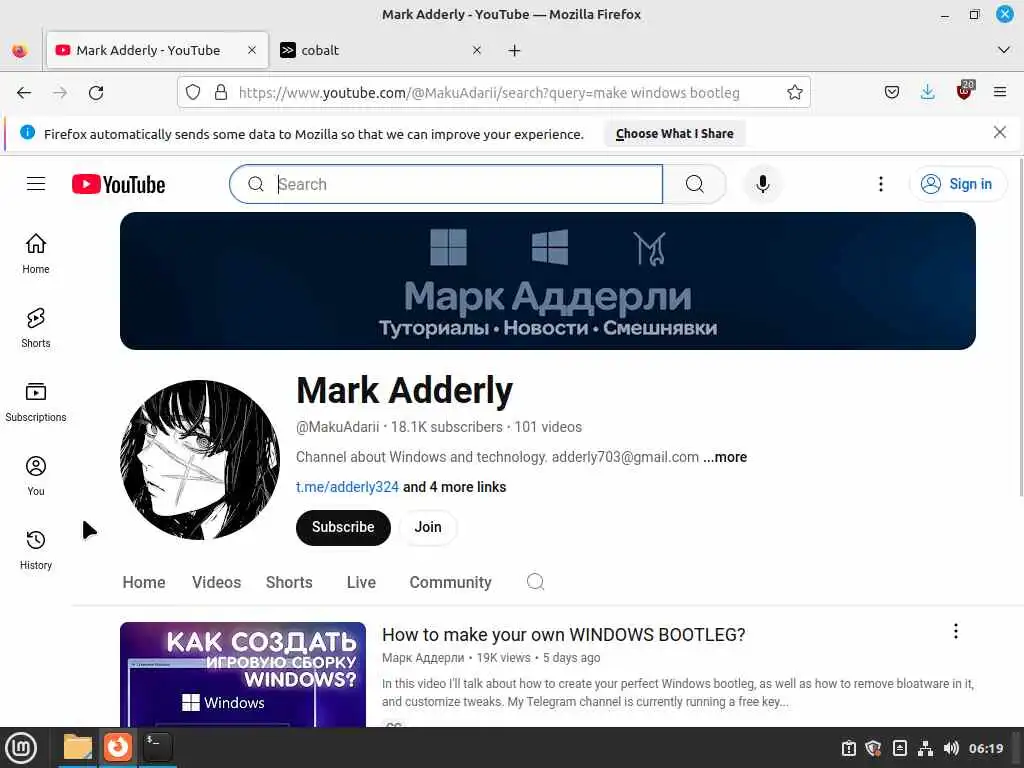Open the video's three-dot action menu
Image resolution: width=1024 pixels, height=768 pixels.
point(955,631)
